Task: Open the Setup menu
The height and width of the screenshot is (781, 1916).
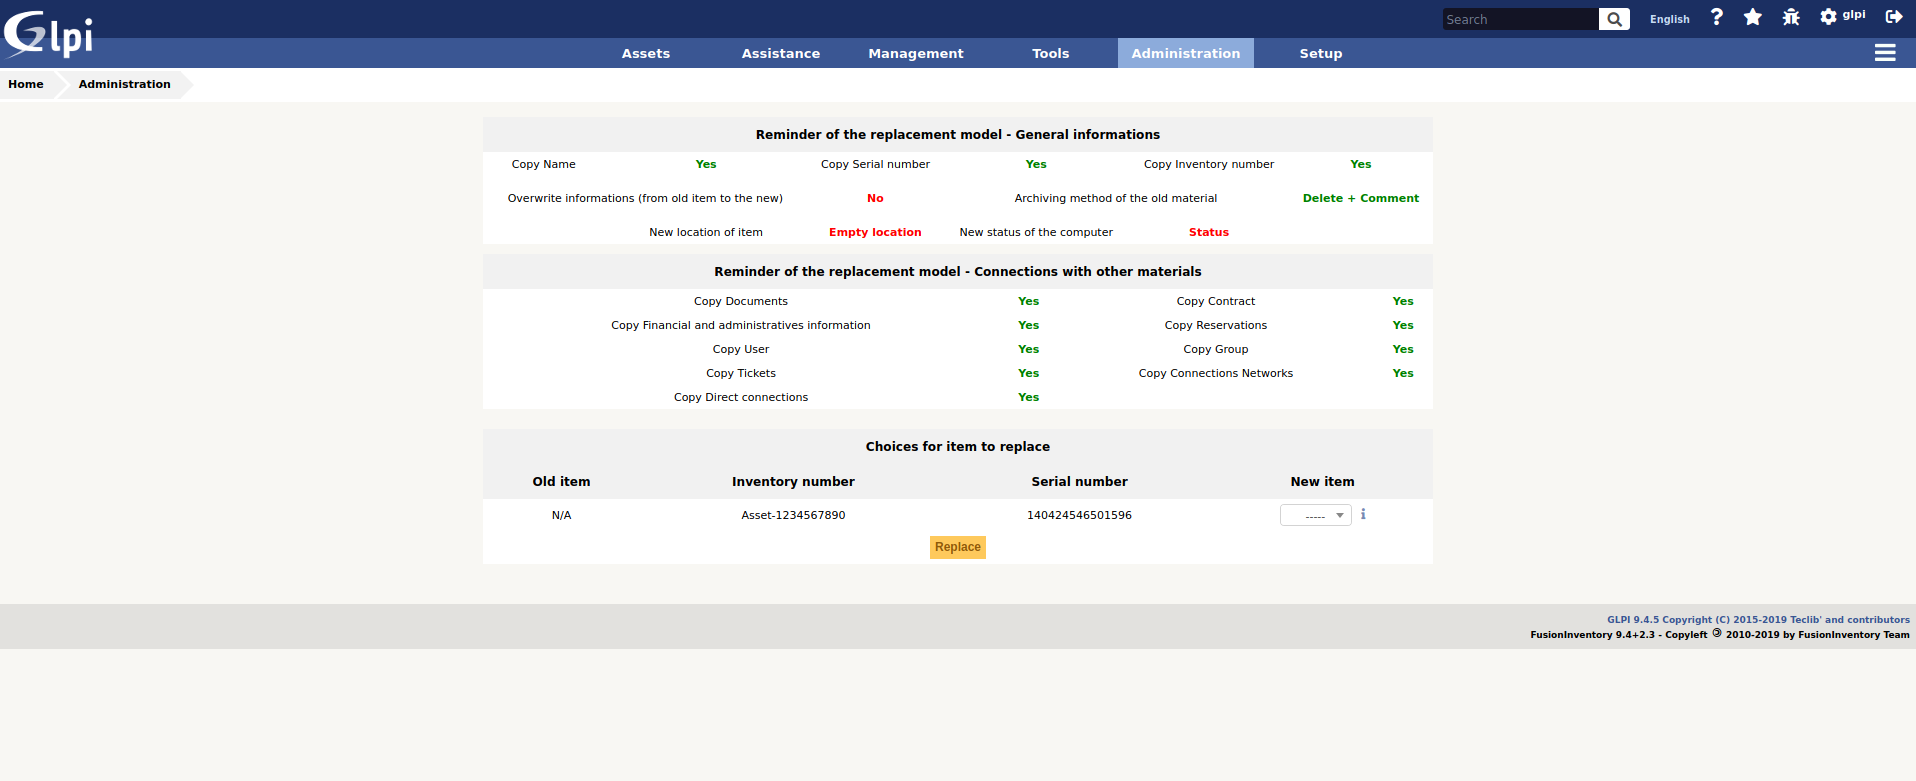Action: (1320, 54)
